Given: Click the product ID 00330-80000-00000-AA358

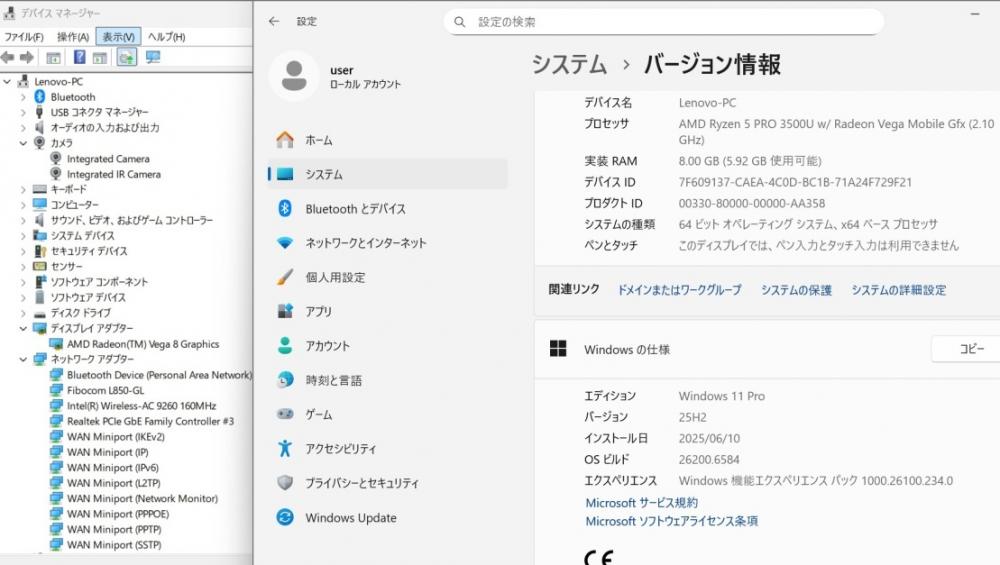Looking at the screenshot, I should (x=752, y=203).
